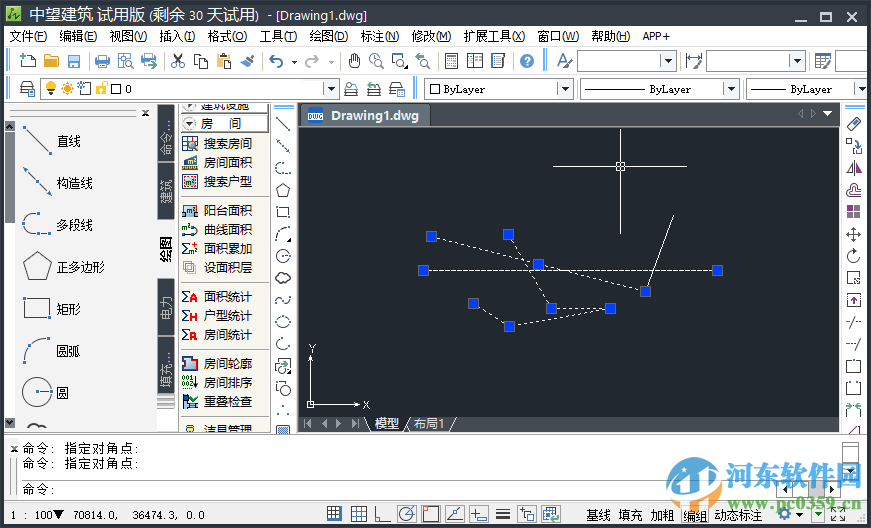The height and width of the screenshot is (528, 871).
Task: Select the Polygon tool in vertical toolbar
Action: pyautogui.click(x=283, y=190)
